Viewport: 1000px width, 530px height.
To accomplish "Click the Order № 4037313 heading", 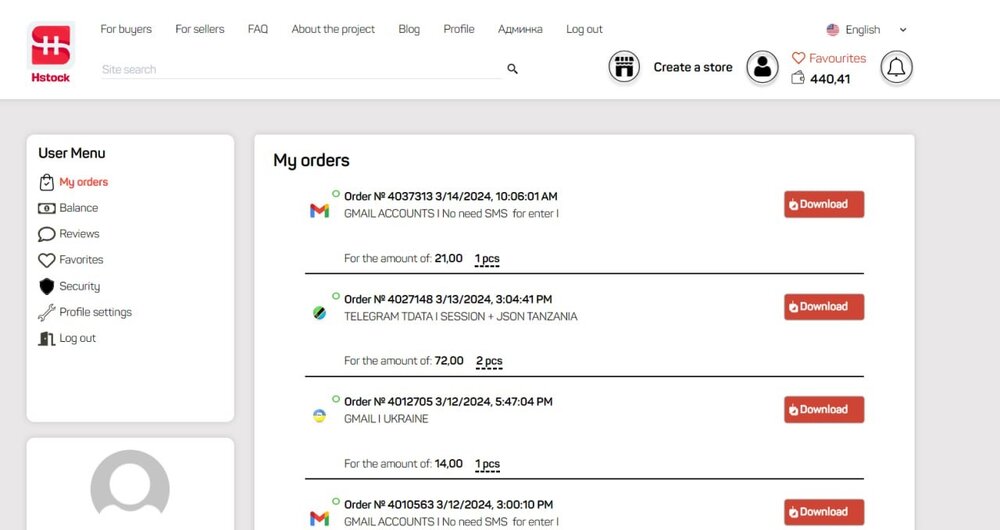I will (450, 196).
